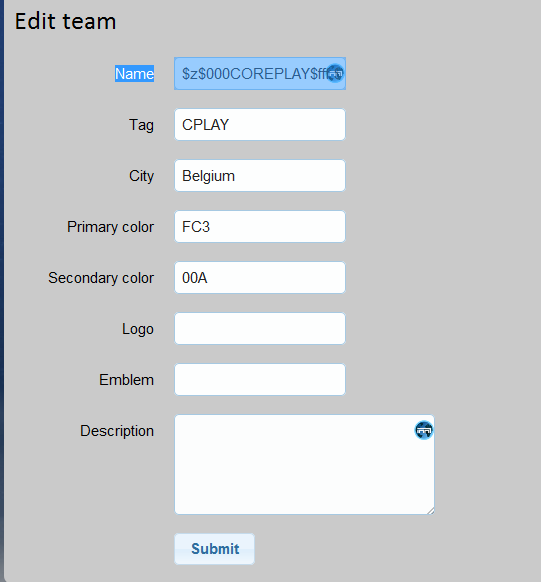Click the Description label
This screenshot has width=541, height=582.
[x=117, y=431]
